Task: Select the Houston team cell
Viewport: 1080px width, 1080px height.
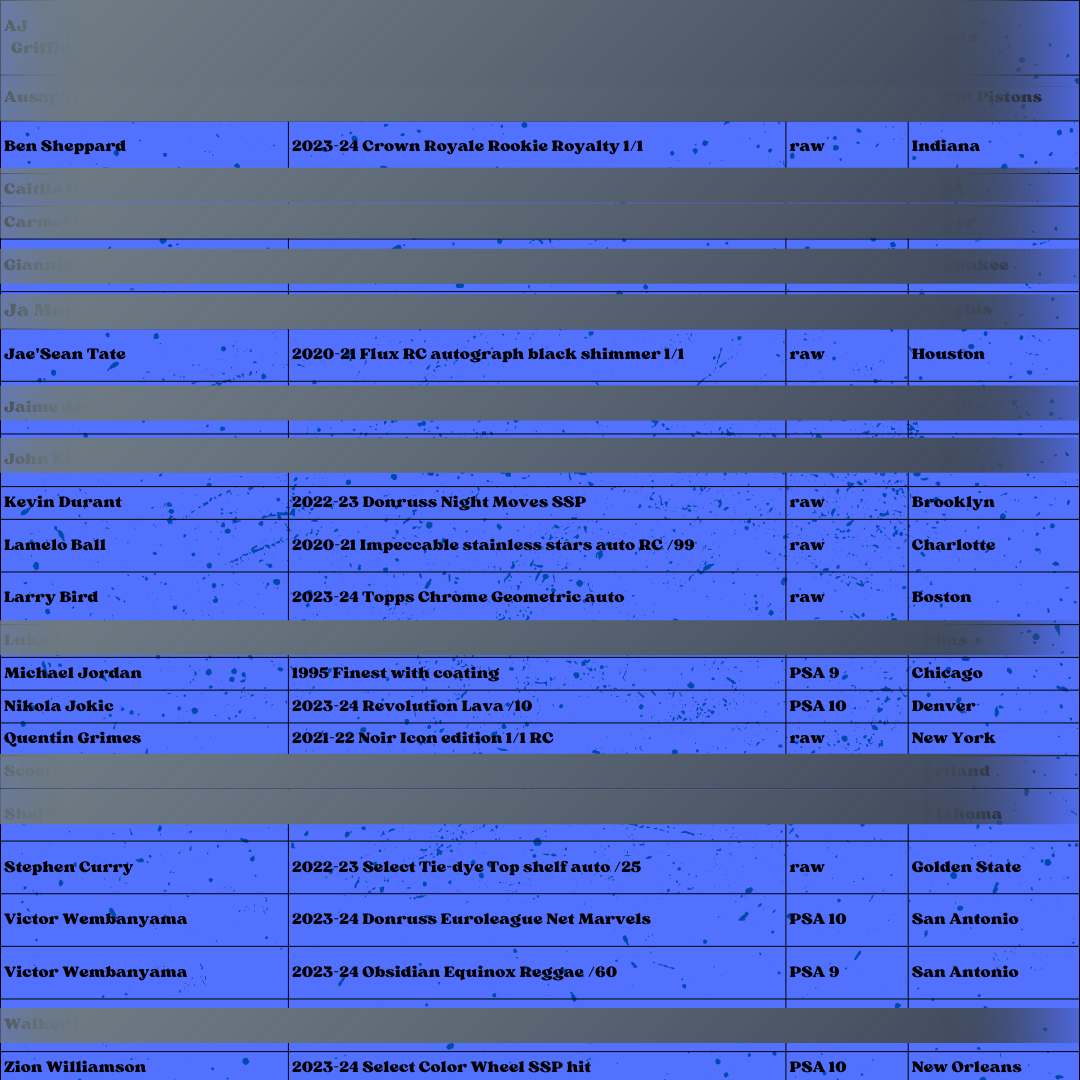Action: (947, 354)
